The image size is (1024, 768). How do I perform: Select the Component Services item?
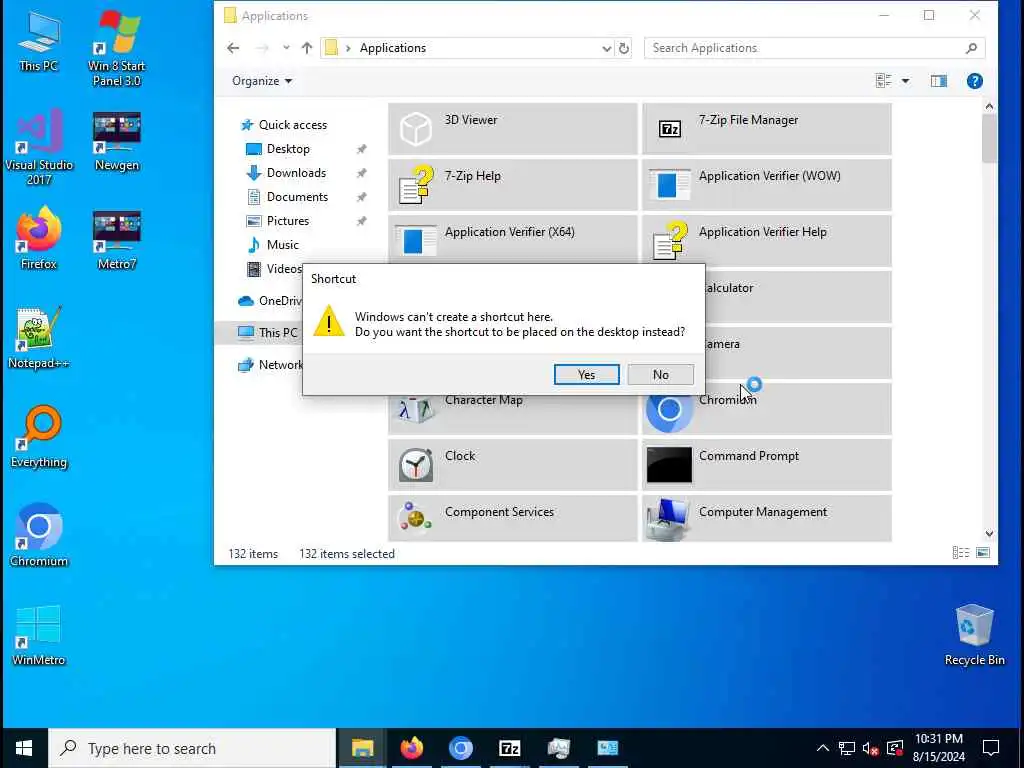pyautogui.click(x=513, y=519)
